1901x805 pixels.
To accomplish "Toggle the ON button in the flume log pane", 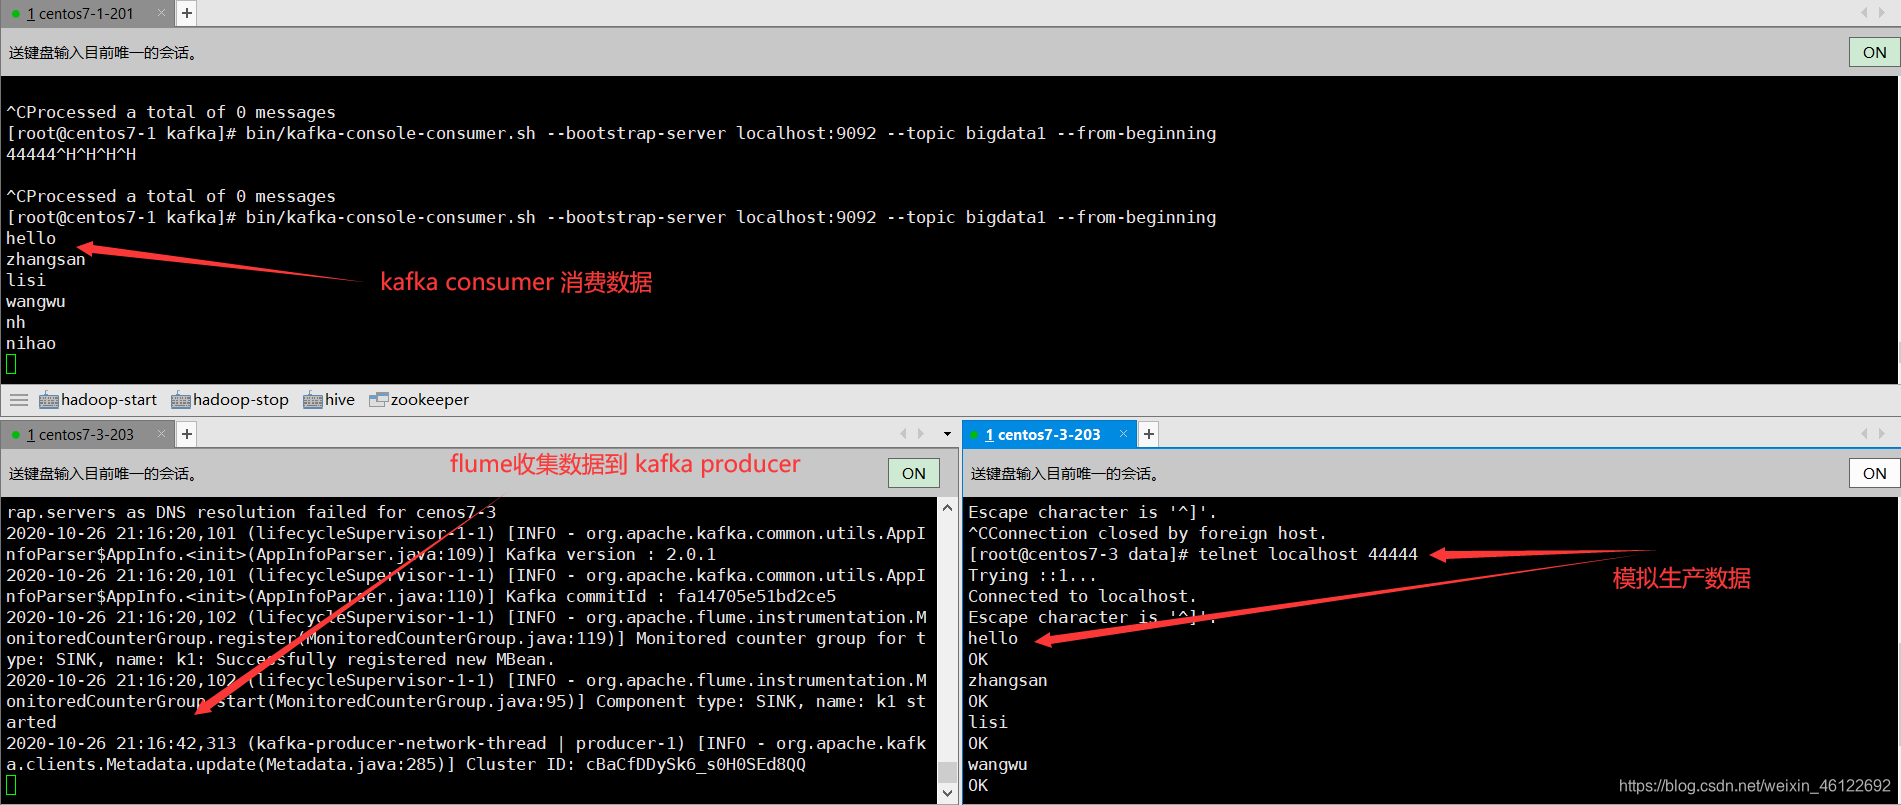I will [x=913, y=474].
